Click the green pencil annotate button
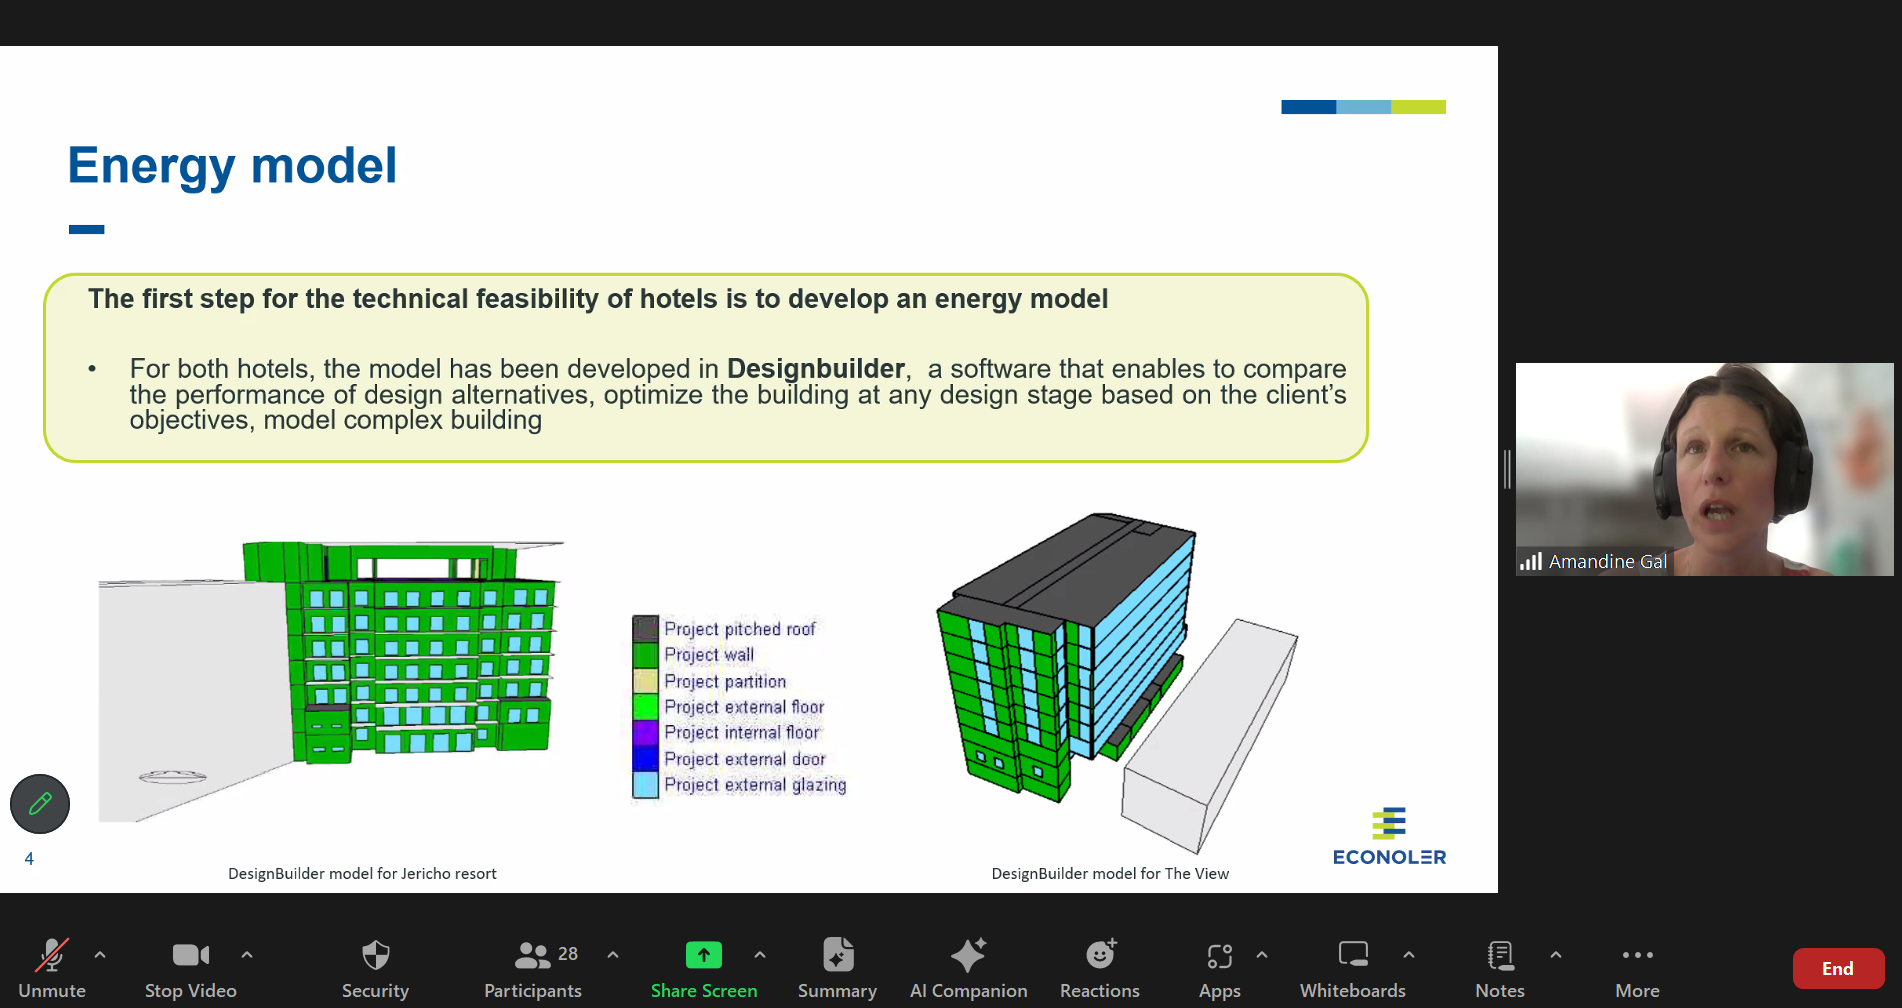The image size is (1902, 1008). coord(40,803)
